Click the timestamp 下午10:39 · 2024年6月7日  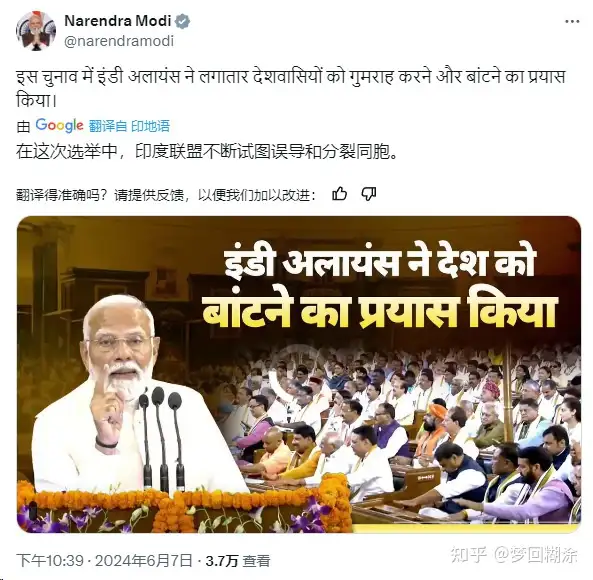coord(104,560)
